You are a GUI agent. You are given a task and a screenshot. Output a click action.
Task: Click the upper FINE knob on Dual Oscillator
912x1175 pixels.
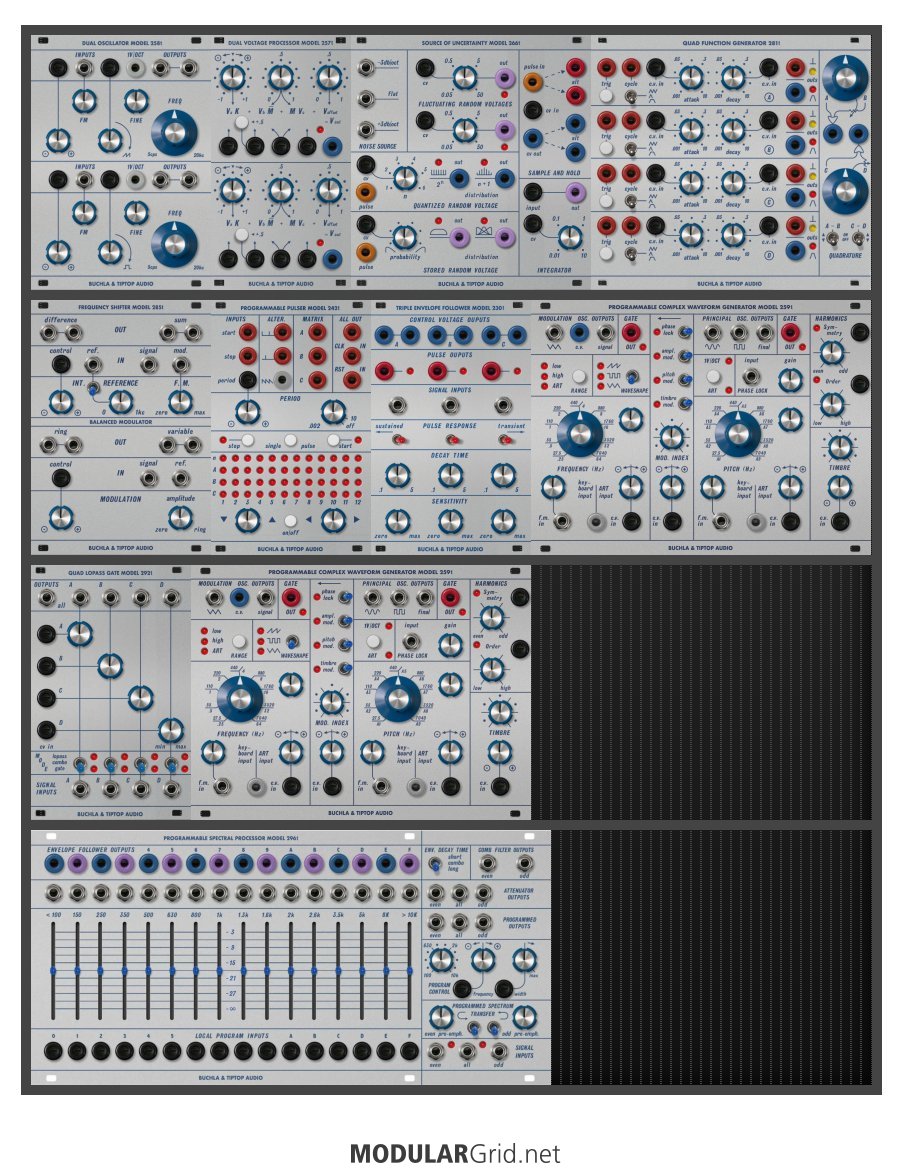click(x=136, y=100)
